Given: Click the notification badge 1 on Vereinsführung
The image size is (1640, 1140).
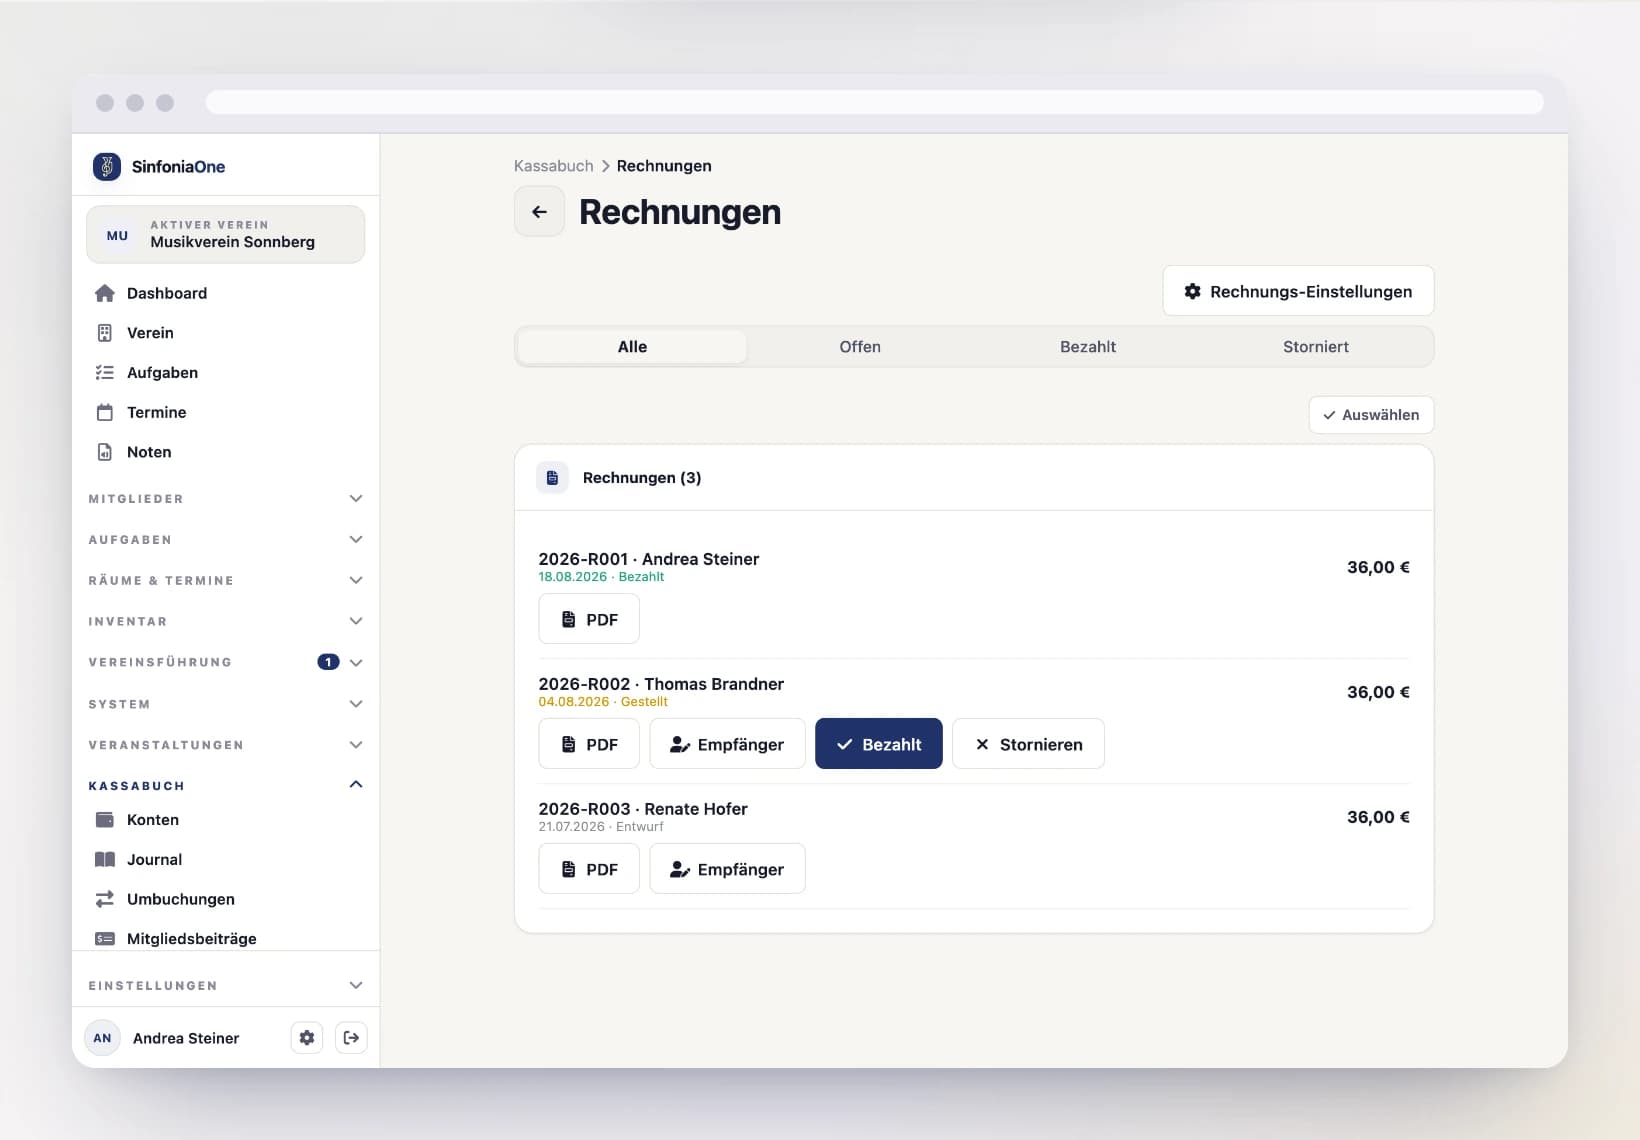Looking at the screenshot, I should 328,662.
